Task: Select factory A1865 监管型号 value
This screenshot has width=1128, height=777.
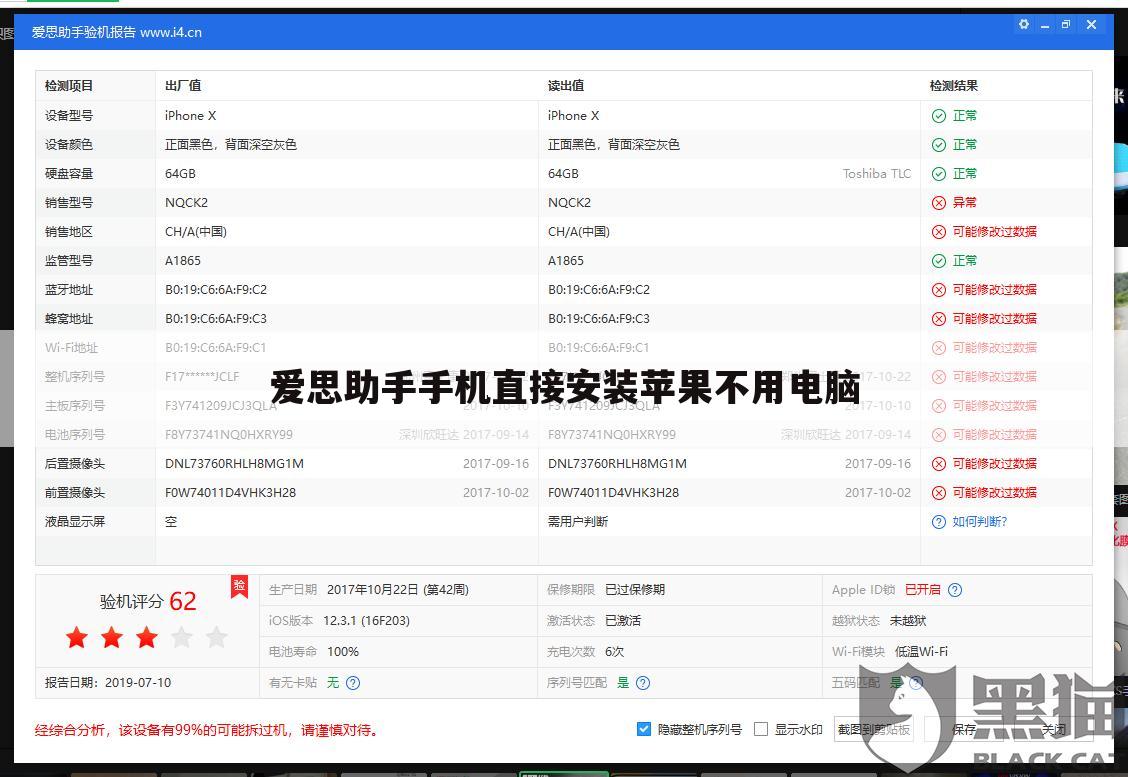Action: (183, 260)
